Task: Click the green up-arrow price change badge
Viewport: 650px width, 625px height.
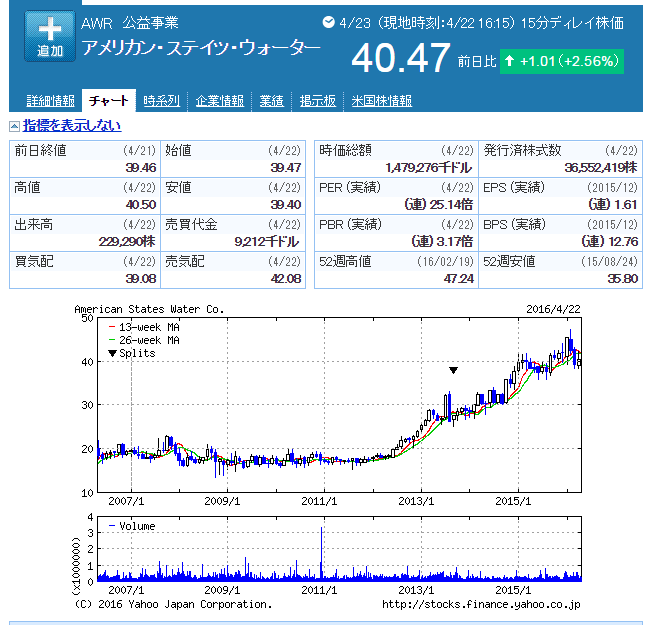Action: [x=561, y=61]
